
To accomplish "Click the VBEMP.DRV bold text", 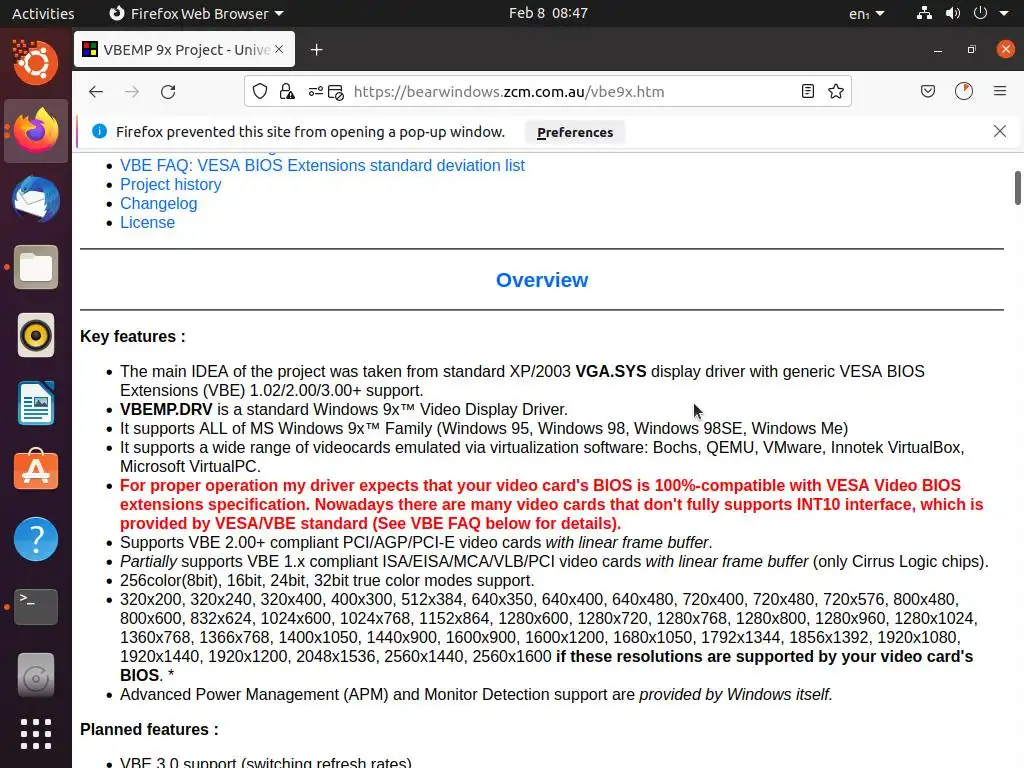I will [166, 409].
